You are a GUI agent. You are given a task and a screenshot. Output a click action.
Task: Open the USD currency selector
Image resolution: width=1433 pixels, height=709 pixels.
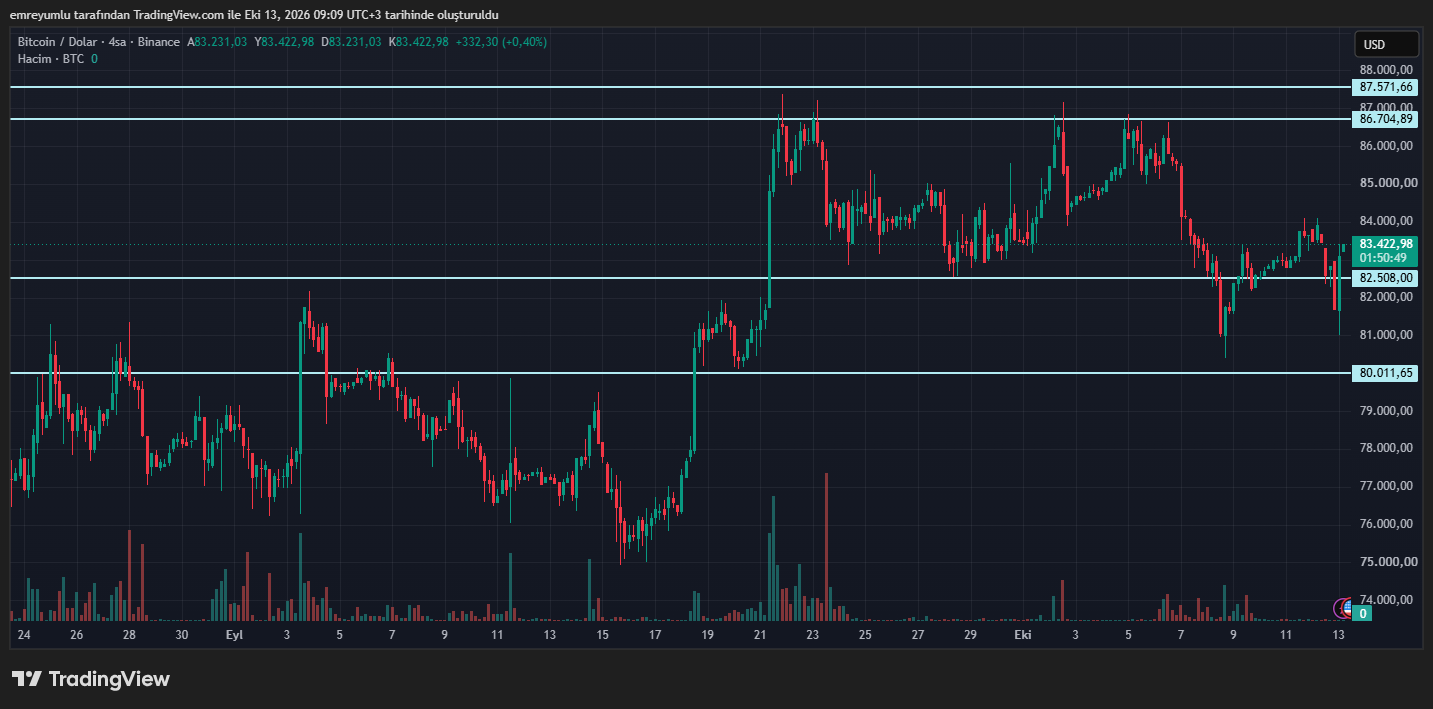[1386, 44]
